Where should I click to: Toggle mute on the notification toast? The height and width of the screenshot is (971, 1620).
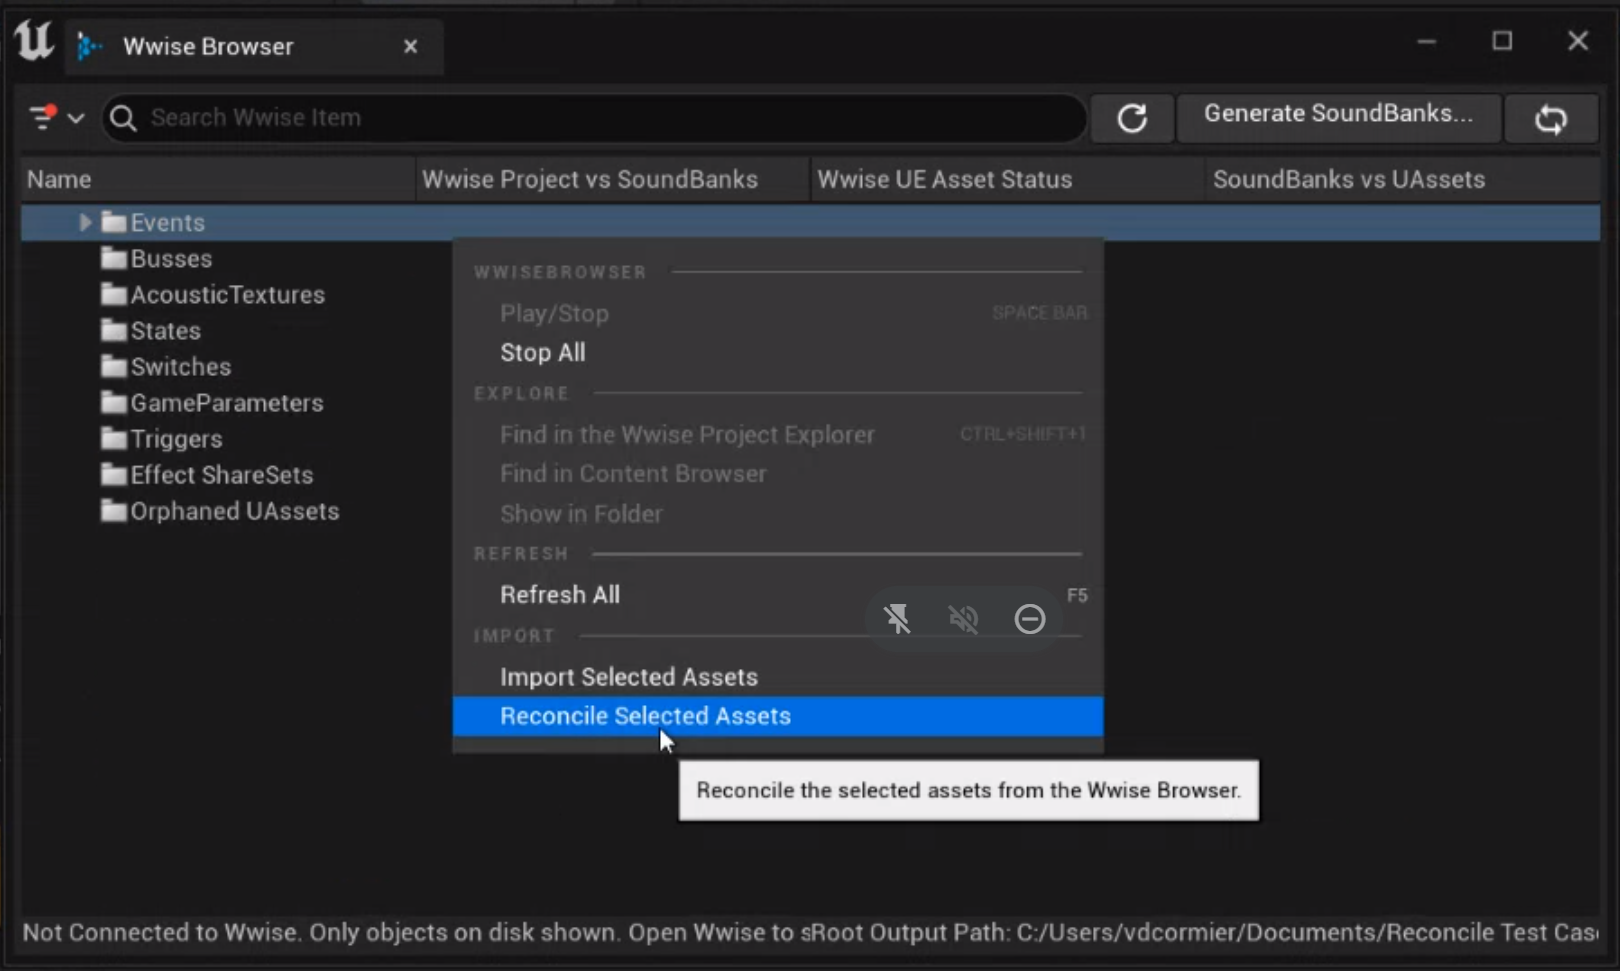click(963, 619)
